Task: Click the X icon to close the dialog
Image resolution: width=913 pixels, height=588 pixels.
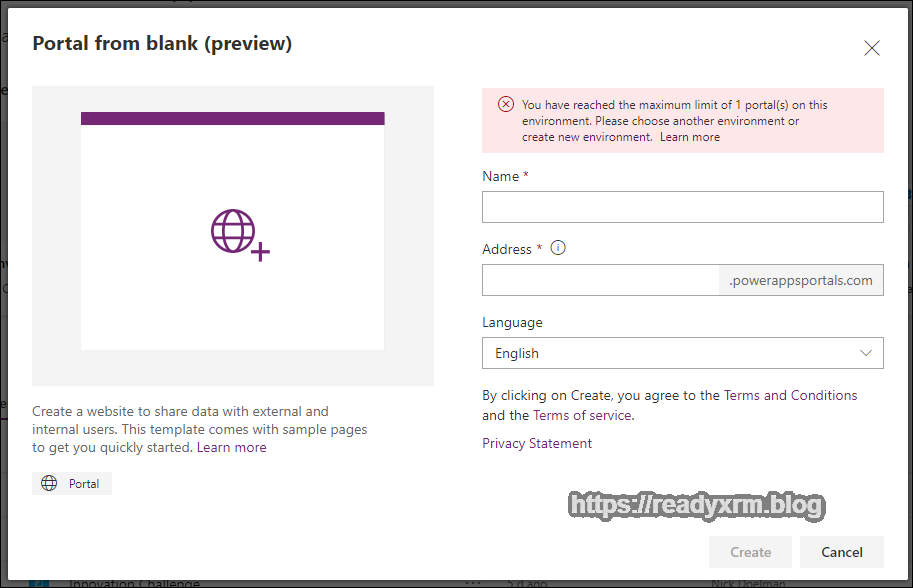Action: (x=871, y=47)
